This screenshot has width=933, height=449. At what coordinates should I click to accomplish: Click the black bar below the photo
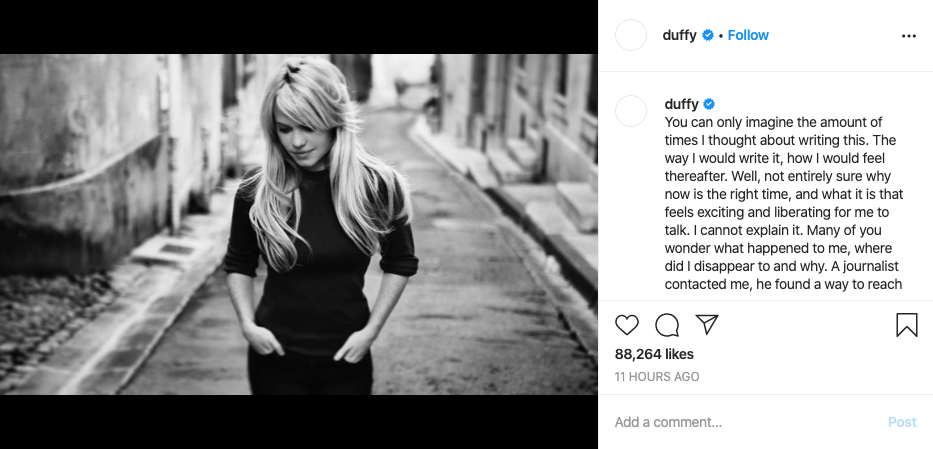299,422
